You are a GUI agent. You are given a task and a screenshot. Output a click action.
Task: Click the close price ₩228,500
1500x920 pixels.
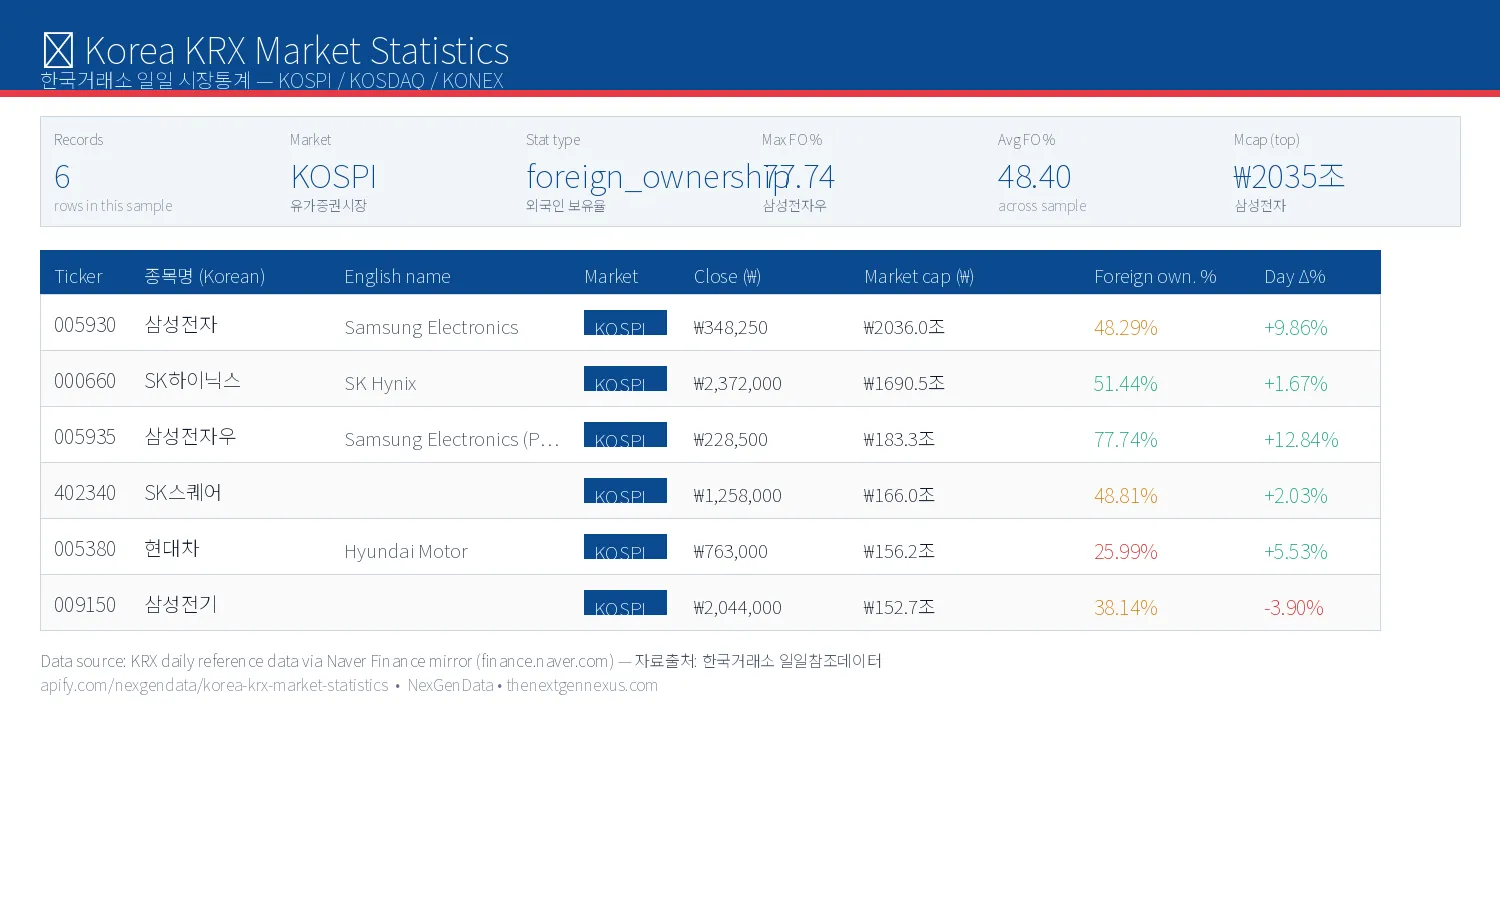pos(731,440)
